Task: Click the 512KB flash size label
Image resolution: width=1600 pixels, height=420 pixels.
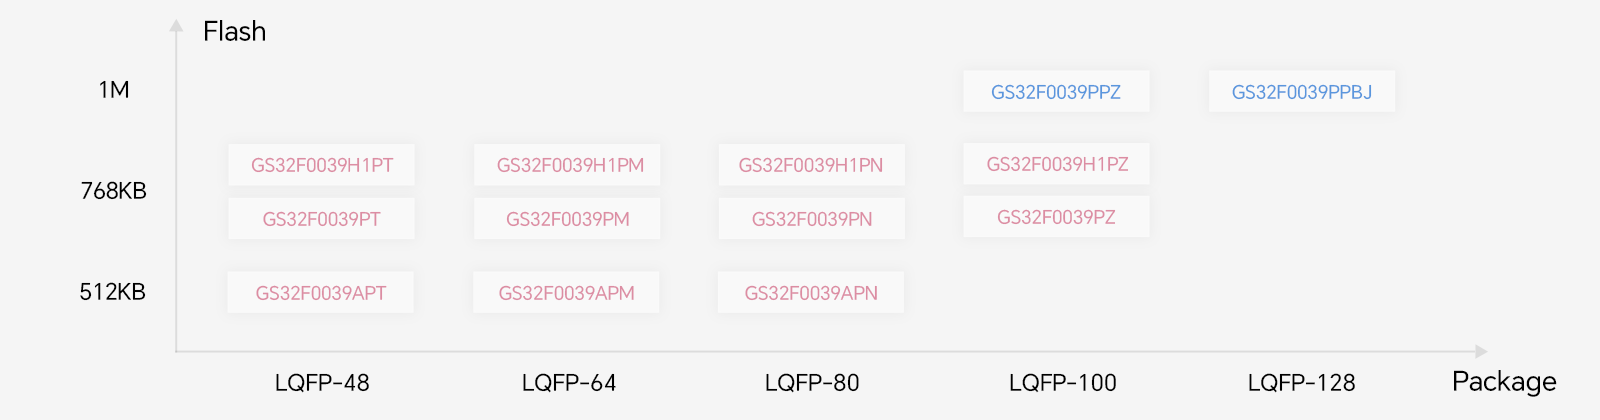Action: (113, 292)
